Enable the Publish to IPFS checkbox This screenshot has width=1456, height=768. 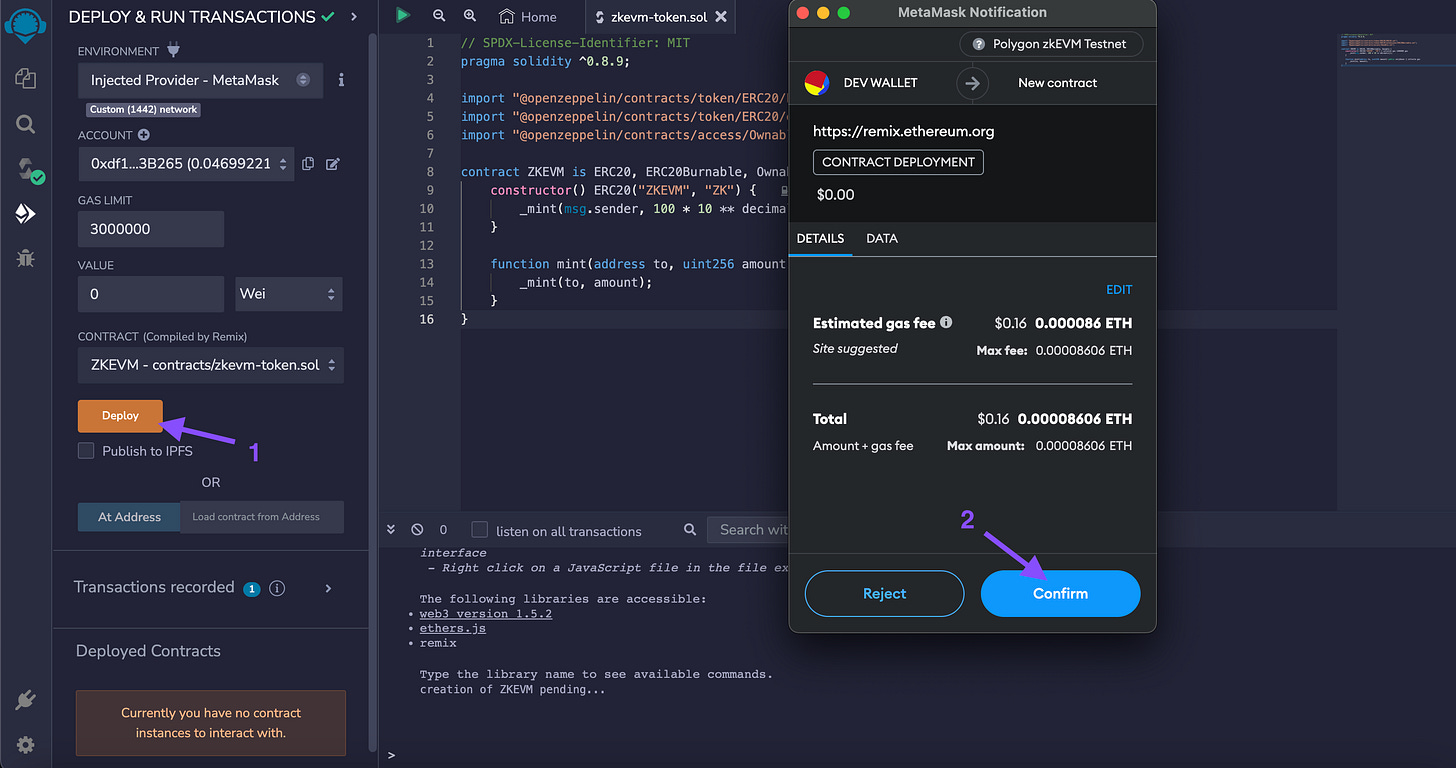tap(86, 451)
